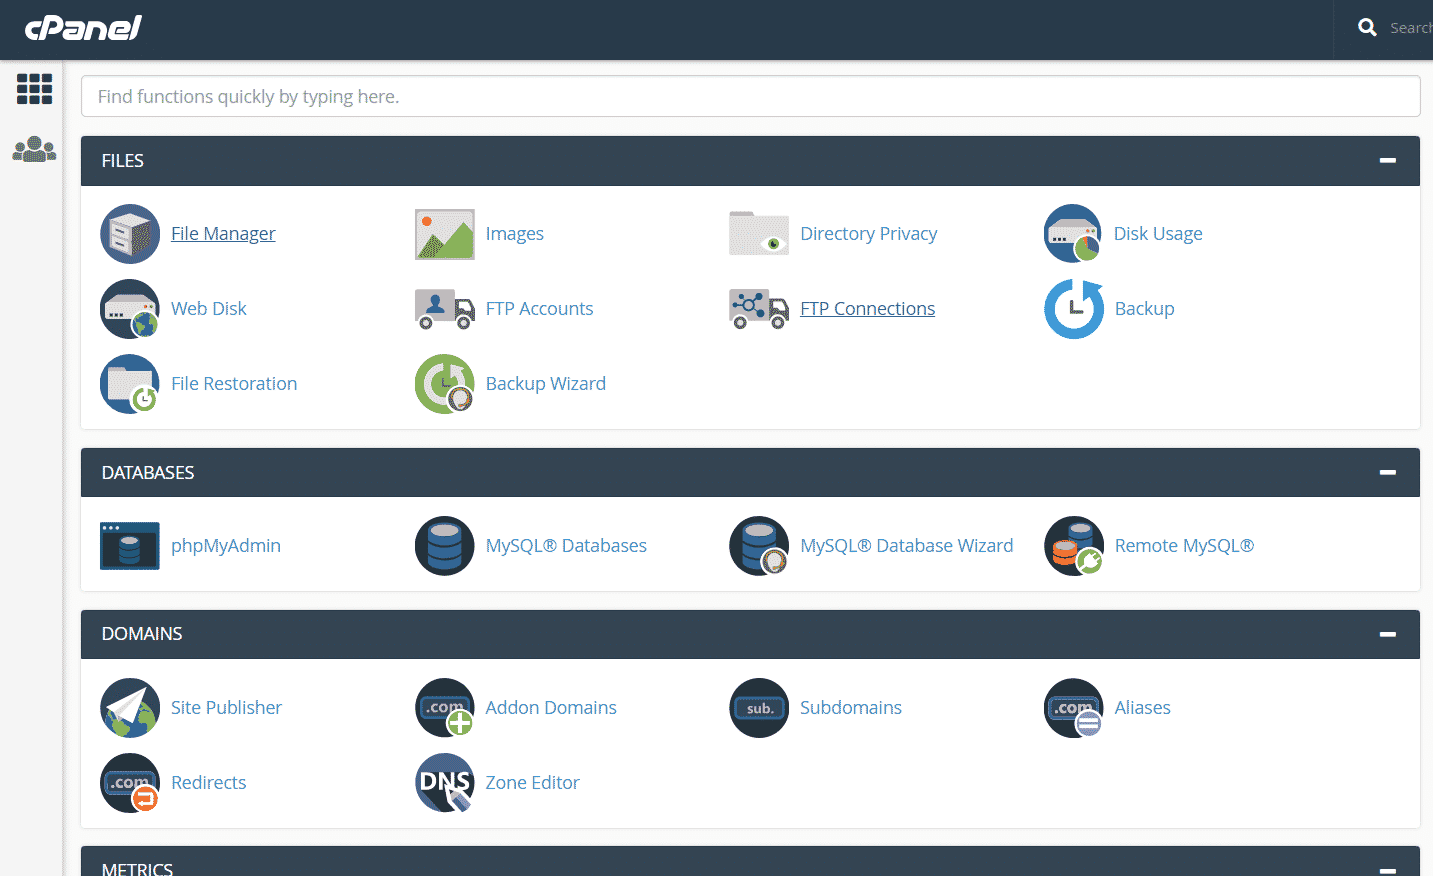Click the FTP Accounts truck icon

point(445,309)
